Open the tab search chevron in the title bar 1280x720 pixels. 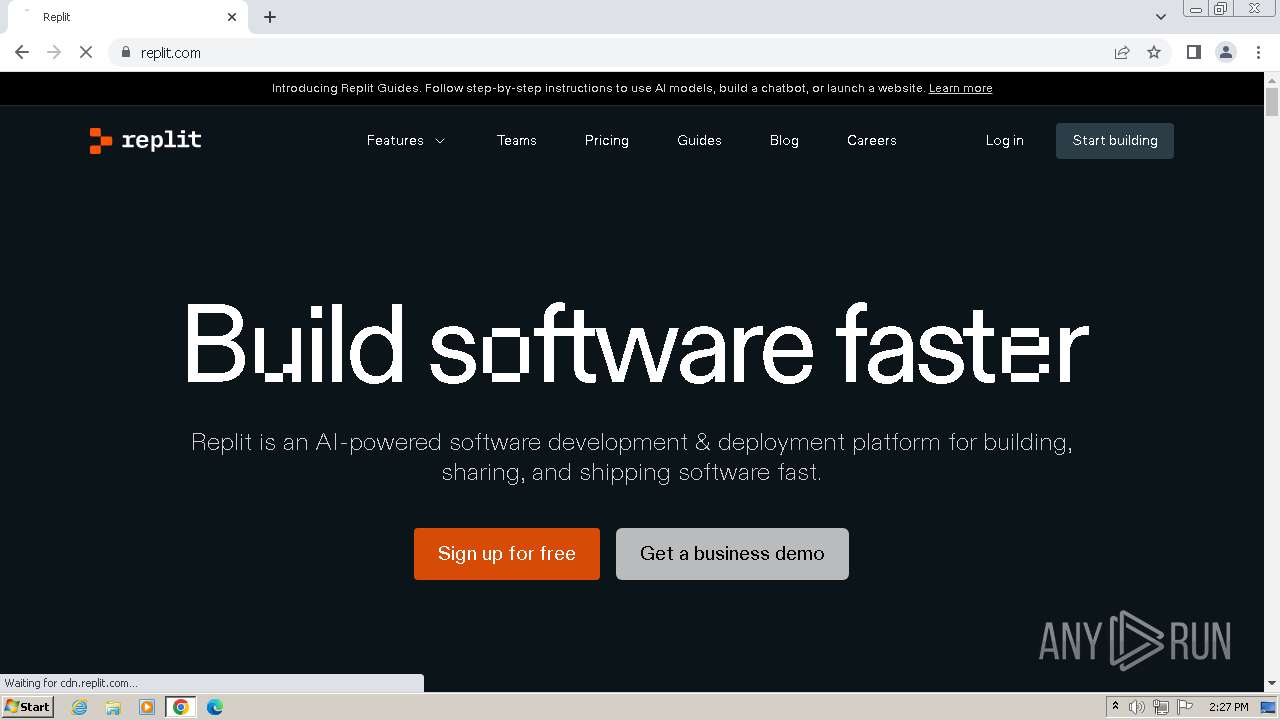point(1161,17)
